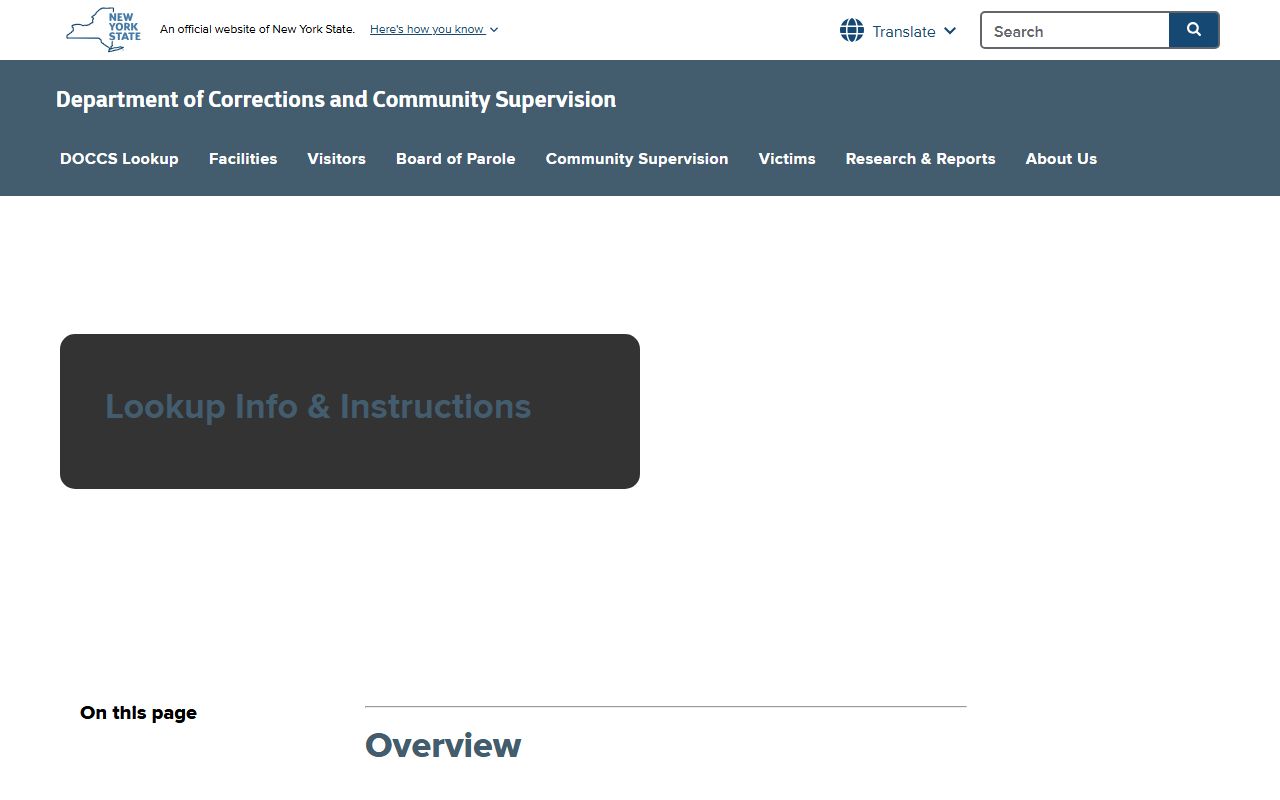Viewport: 1280px width, 800px height.
Task: Open the Board of Parole menu
Action: point(456,158)
